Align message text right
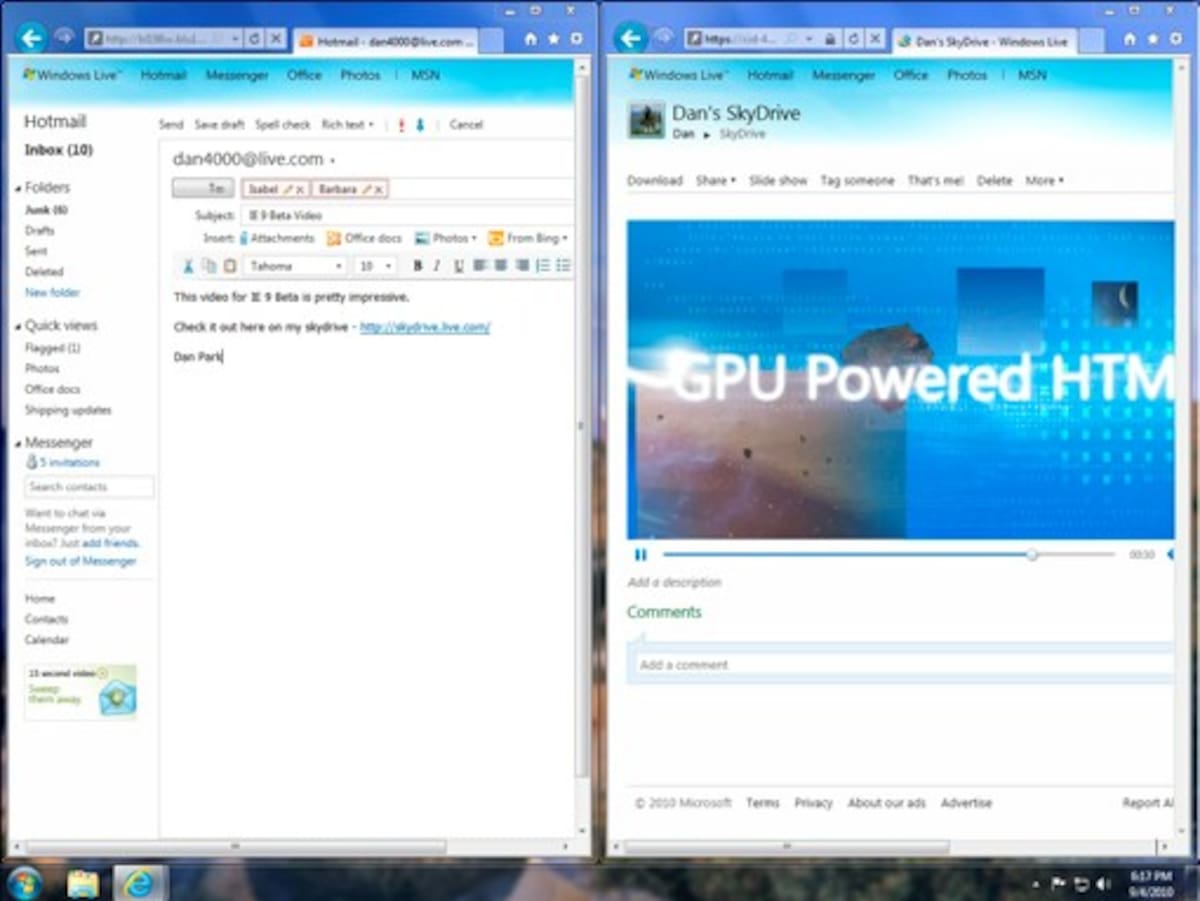This screenshot has height=901, width=1200. point(521,266)
